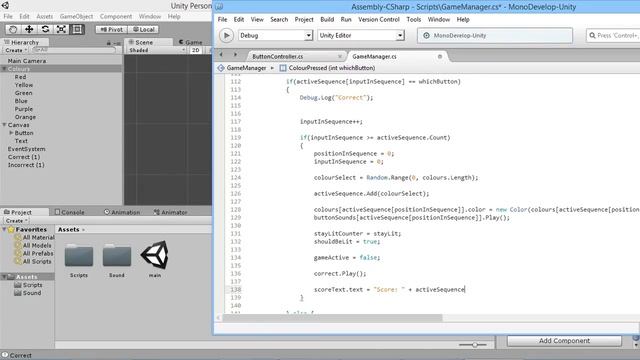Open the Debug configuration dropdown
The height and width of the screenshot is (360, 640).
[x=276, y=36]
